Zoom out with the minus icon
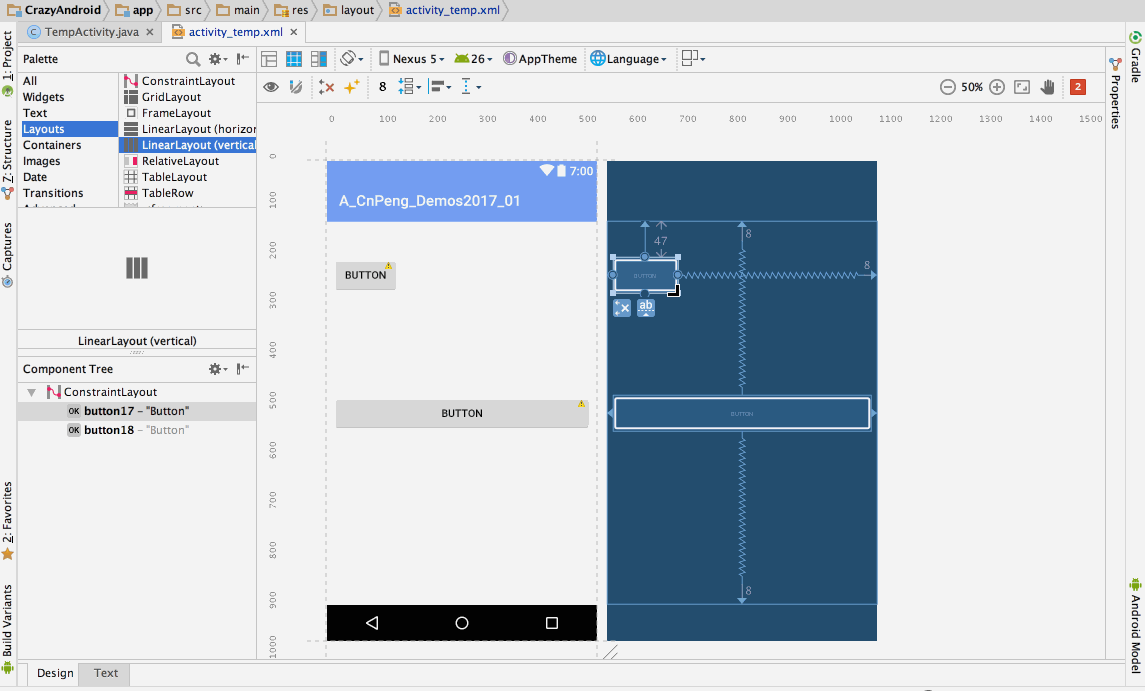 click(x=947, y=87)
